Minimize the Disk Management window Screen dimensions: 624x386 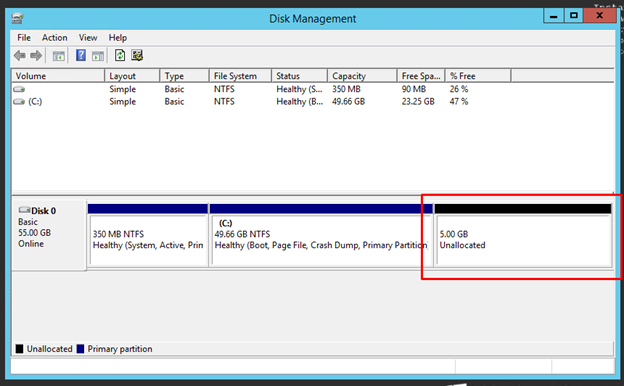[553, 16]
